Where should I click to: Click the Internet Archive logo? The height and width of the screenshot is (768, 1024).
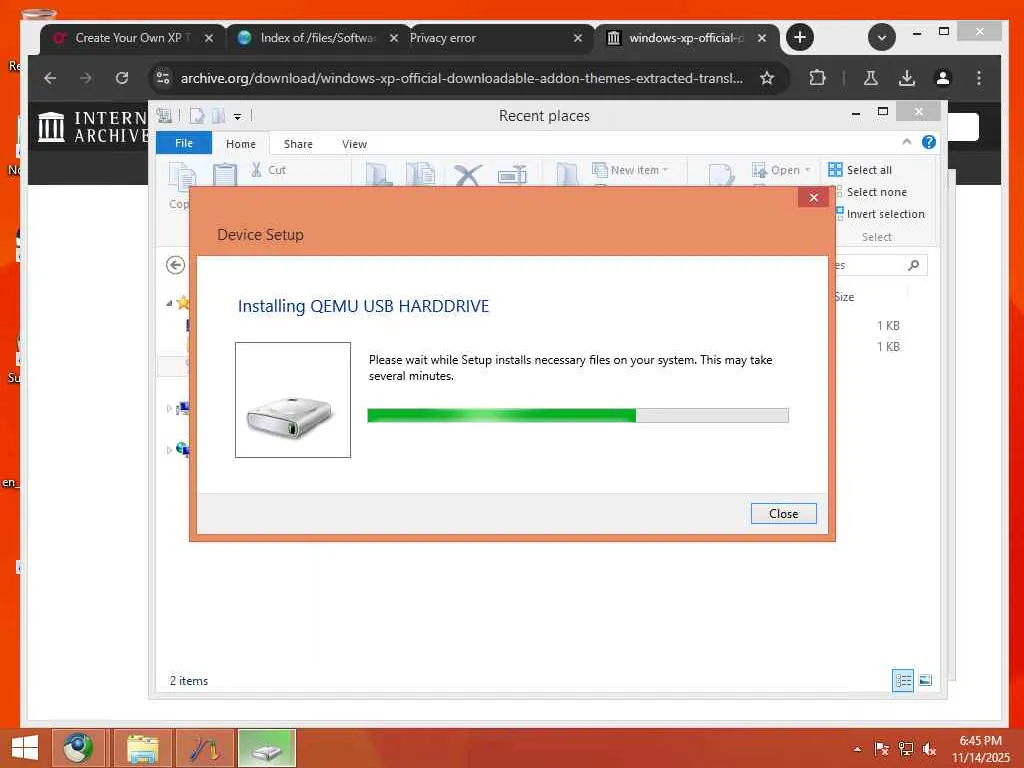click(92, 127)
